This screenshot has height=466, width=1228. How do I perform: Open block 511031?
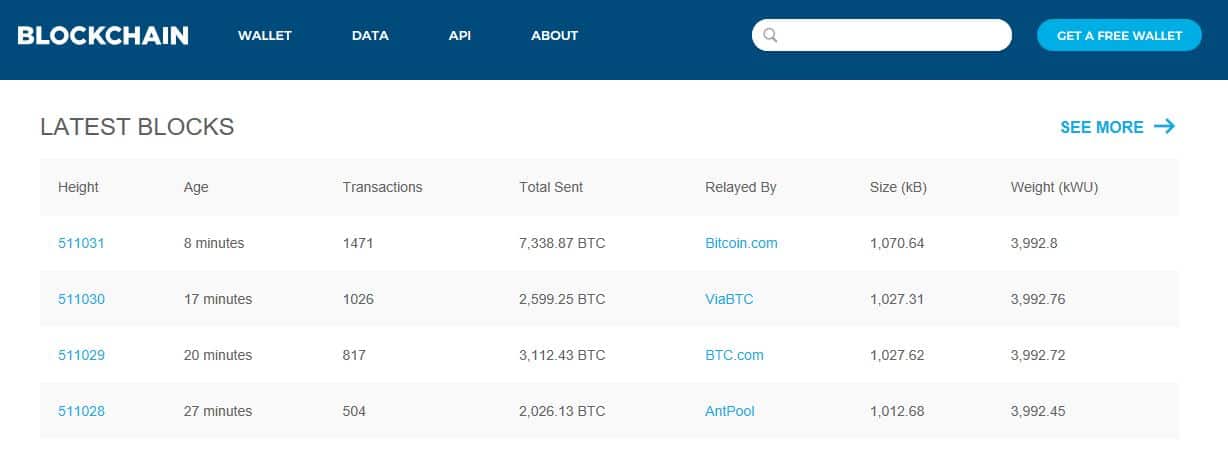[81, 243]
